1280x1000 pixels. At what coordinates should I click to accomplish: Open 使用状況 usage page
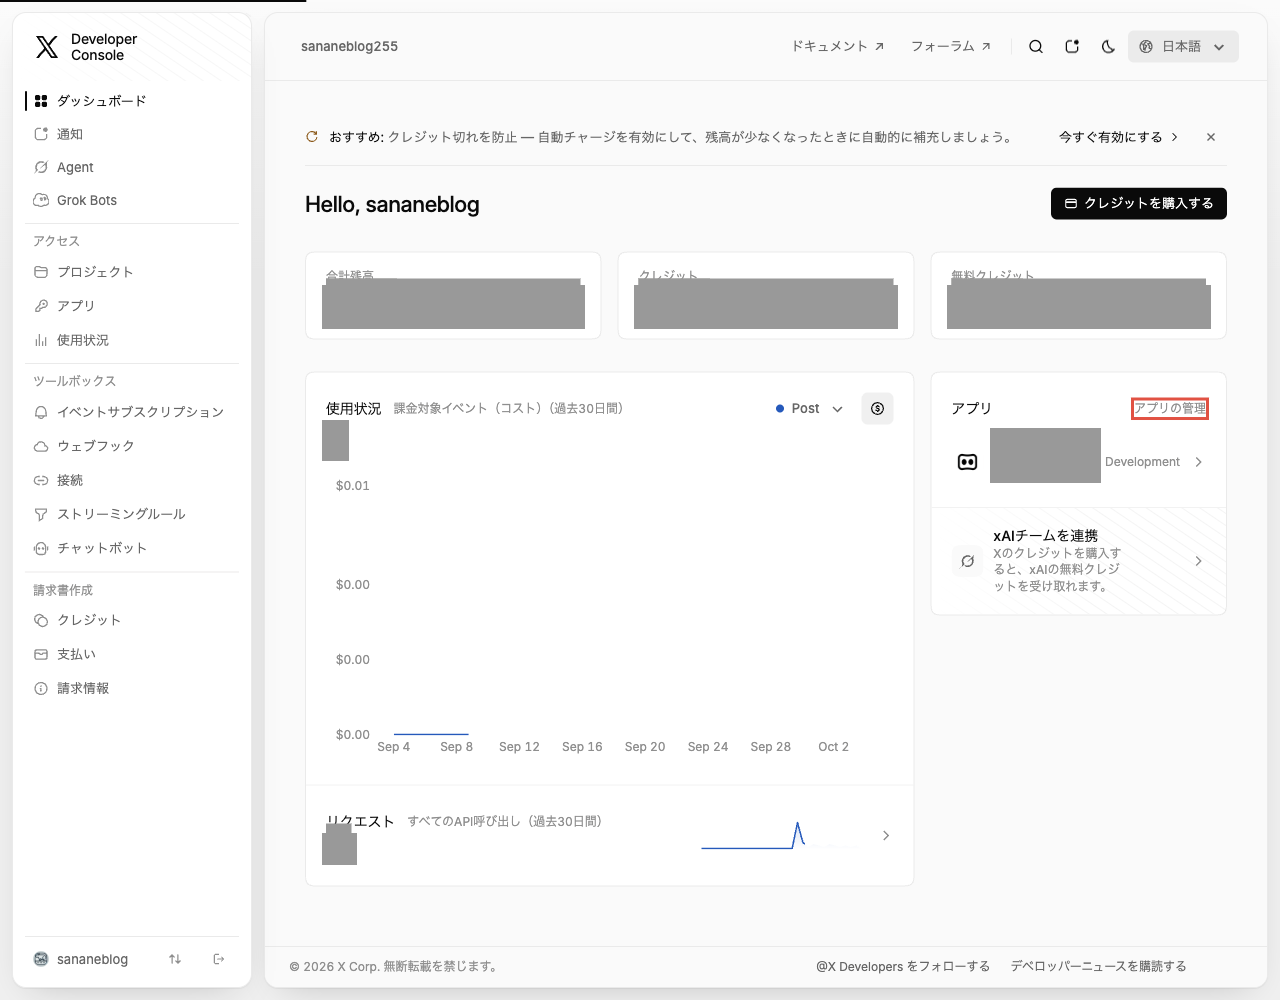pos(132,340)
